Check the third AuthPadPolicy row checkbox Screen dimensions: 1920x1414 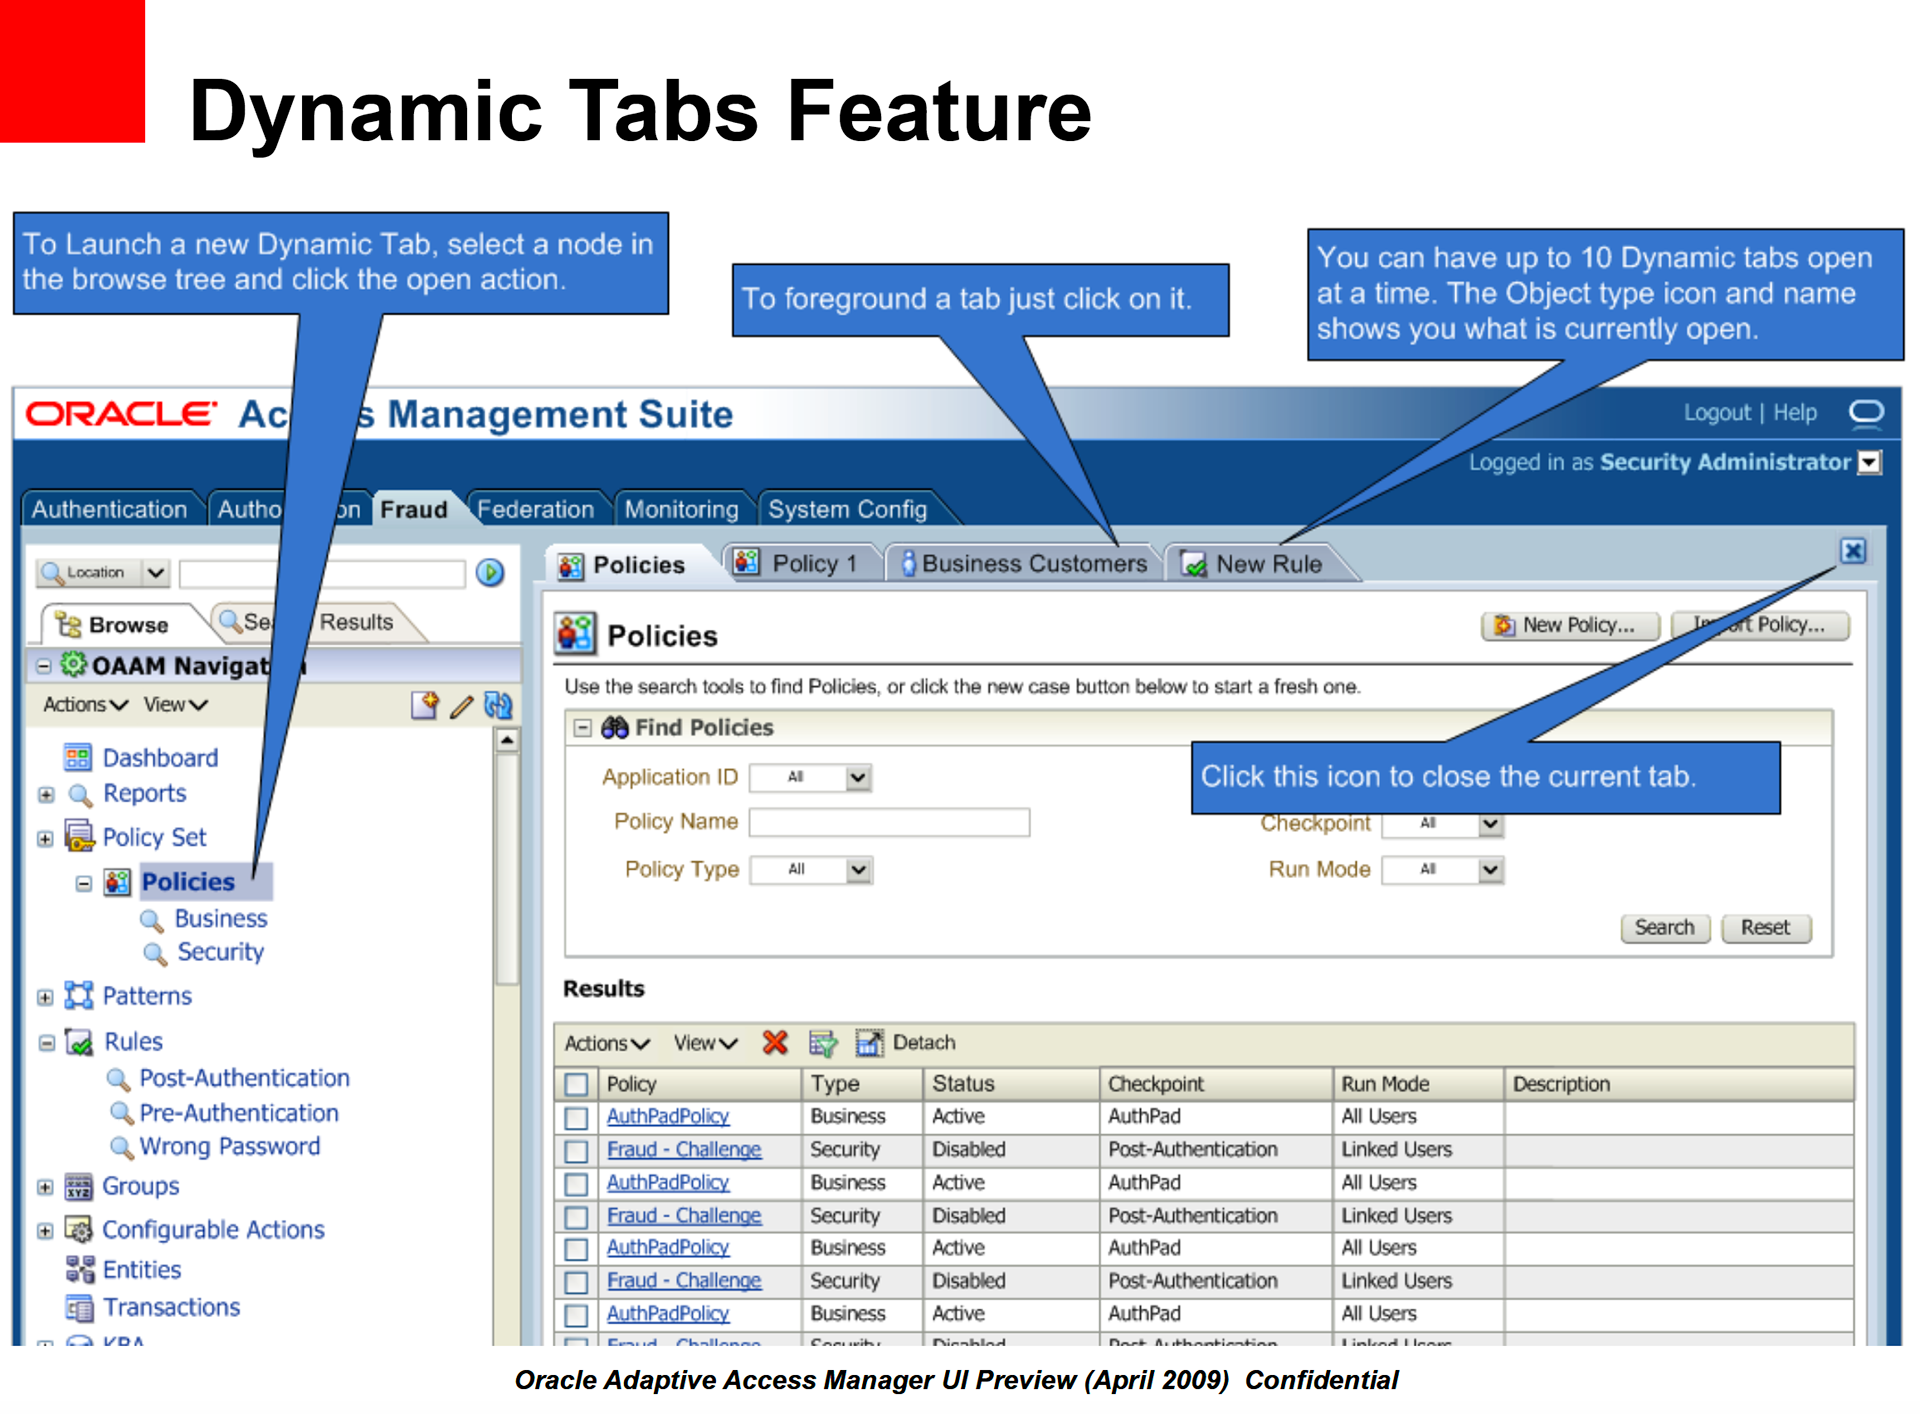[x=576, y=1249]
